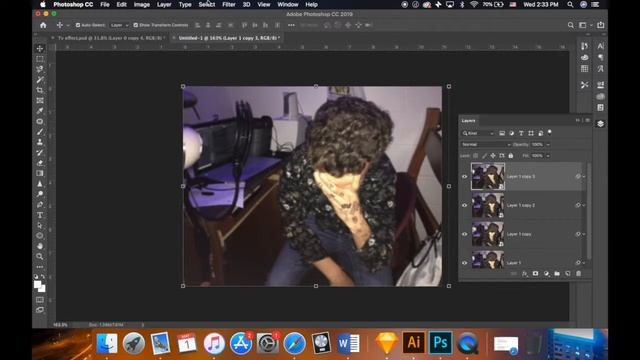This screenshot has height=360, width=640.
Task: Expand smart filters of Layer 1 copy 2
Action: 584,205
